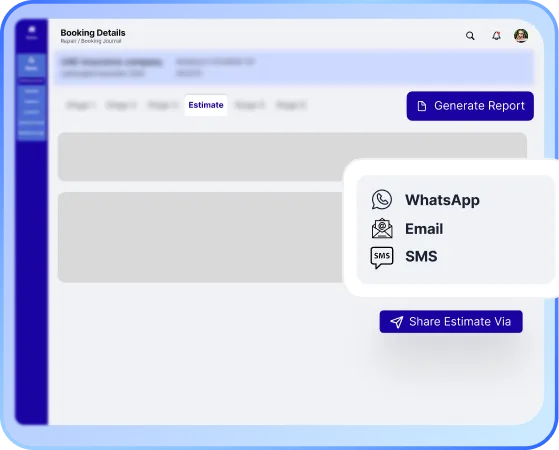Open search with the magnifier icon
The image size is (559, 450).
(470, 36)
